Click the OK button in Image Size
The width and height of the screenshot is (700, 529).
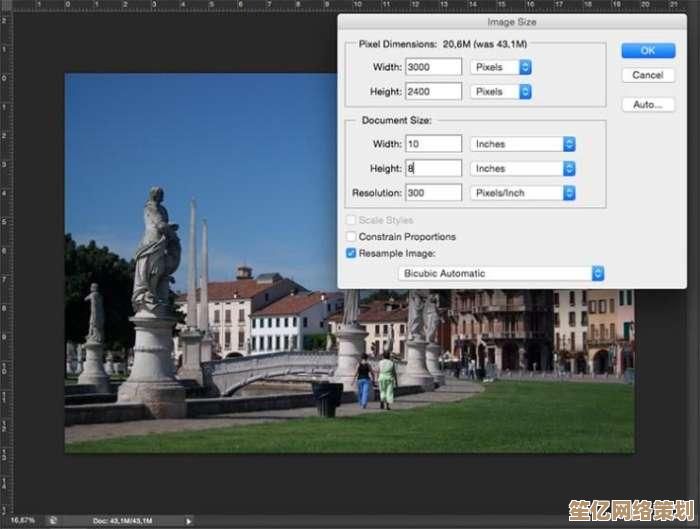pos(648,50)
